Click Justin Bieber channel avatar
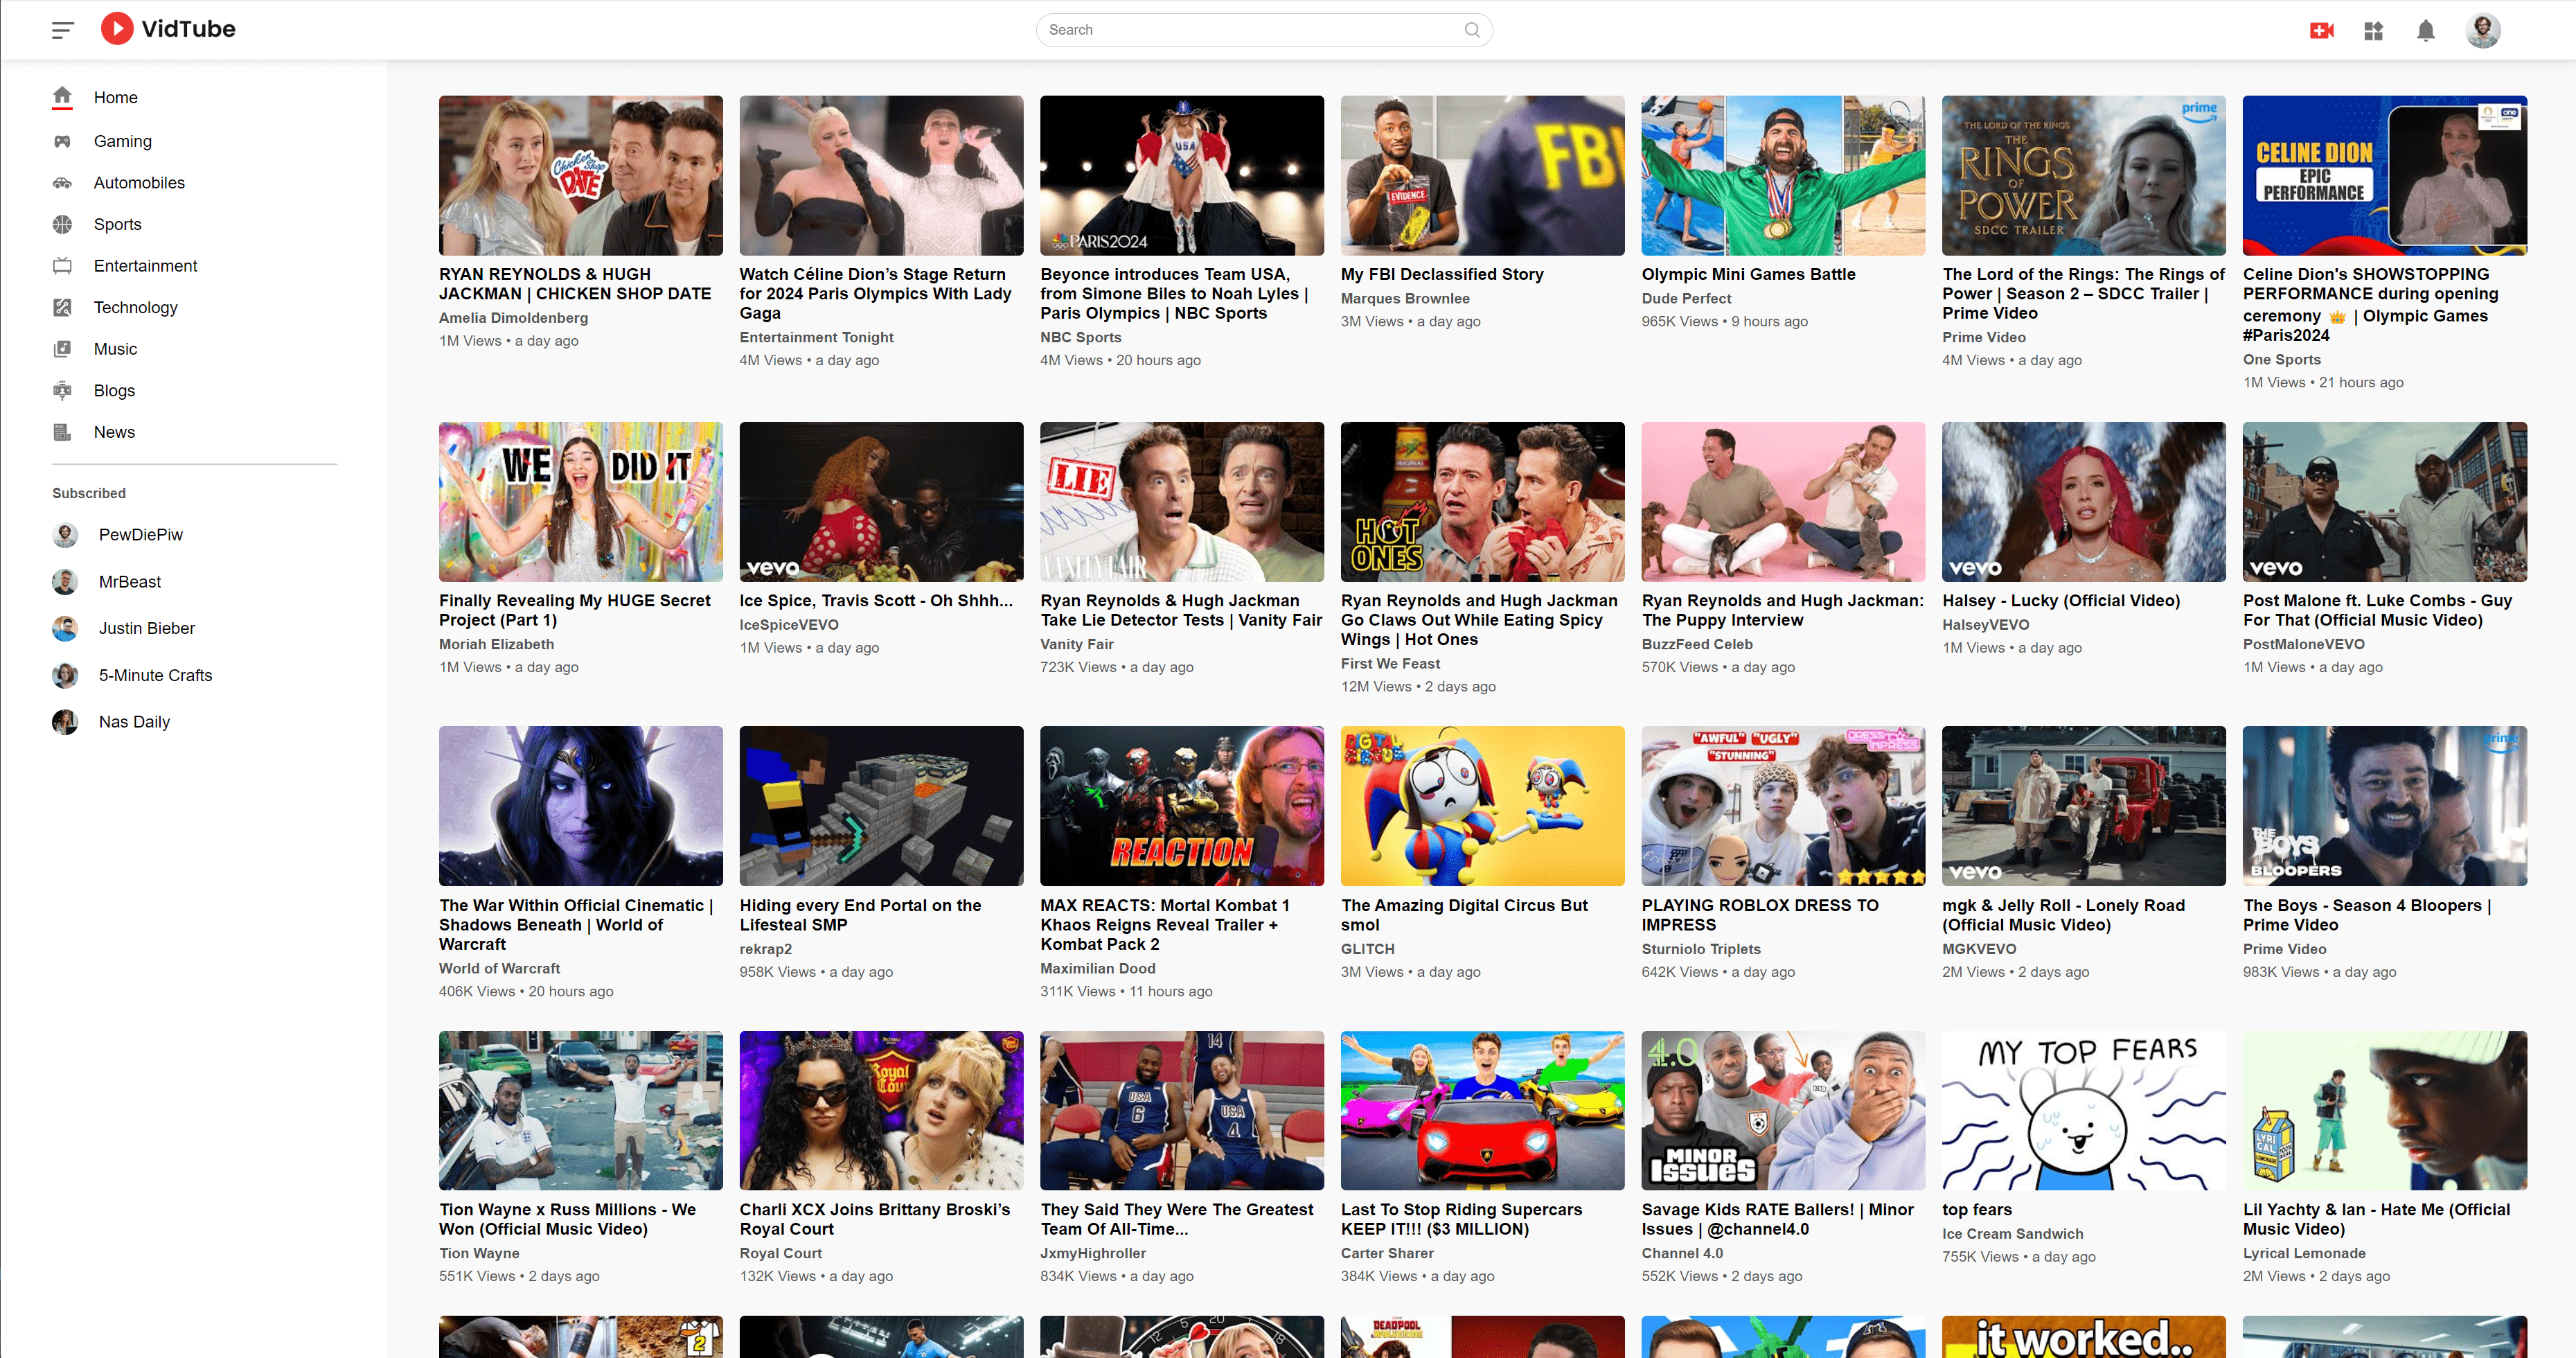This screenshot has width=2576, height=1358. (65, 628)
